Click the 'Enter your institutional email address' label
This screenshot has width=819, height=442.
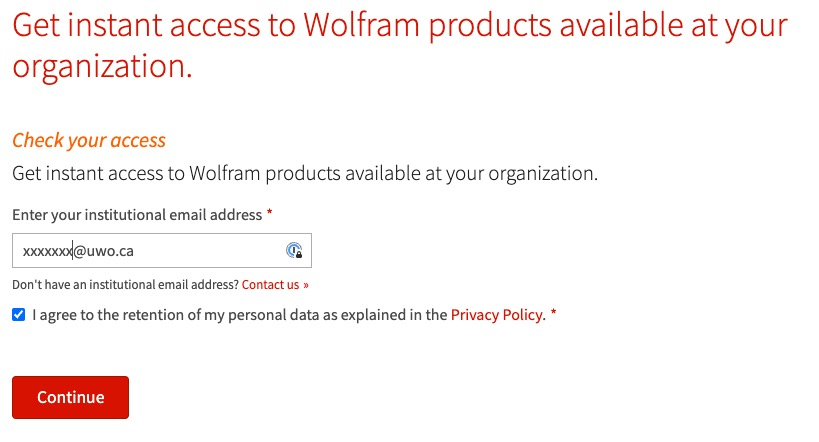click(x=137, y=215)
